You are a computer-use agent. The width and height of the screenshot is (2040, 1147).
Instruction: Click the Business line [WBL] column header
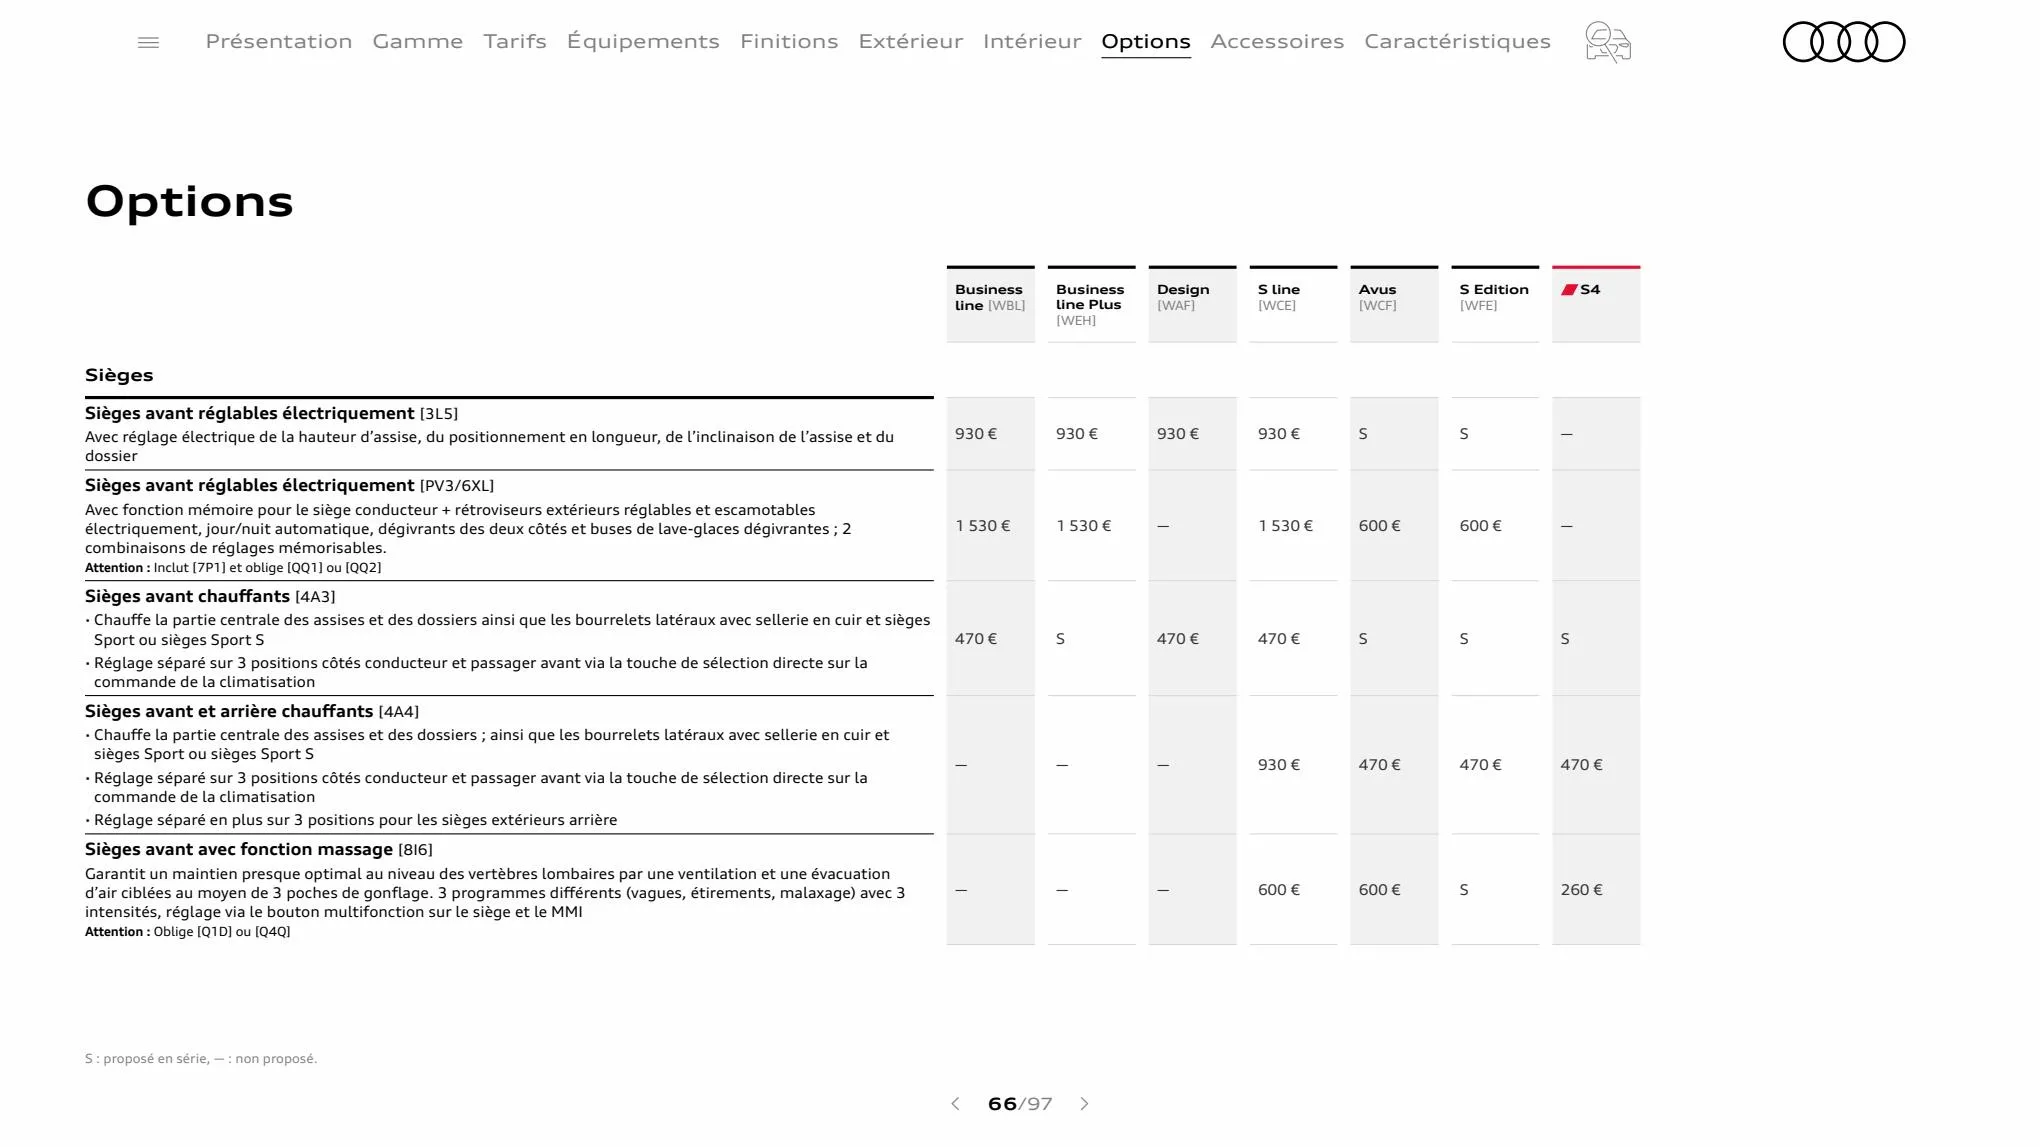pos(991,304)
